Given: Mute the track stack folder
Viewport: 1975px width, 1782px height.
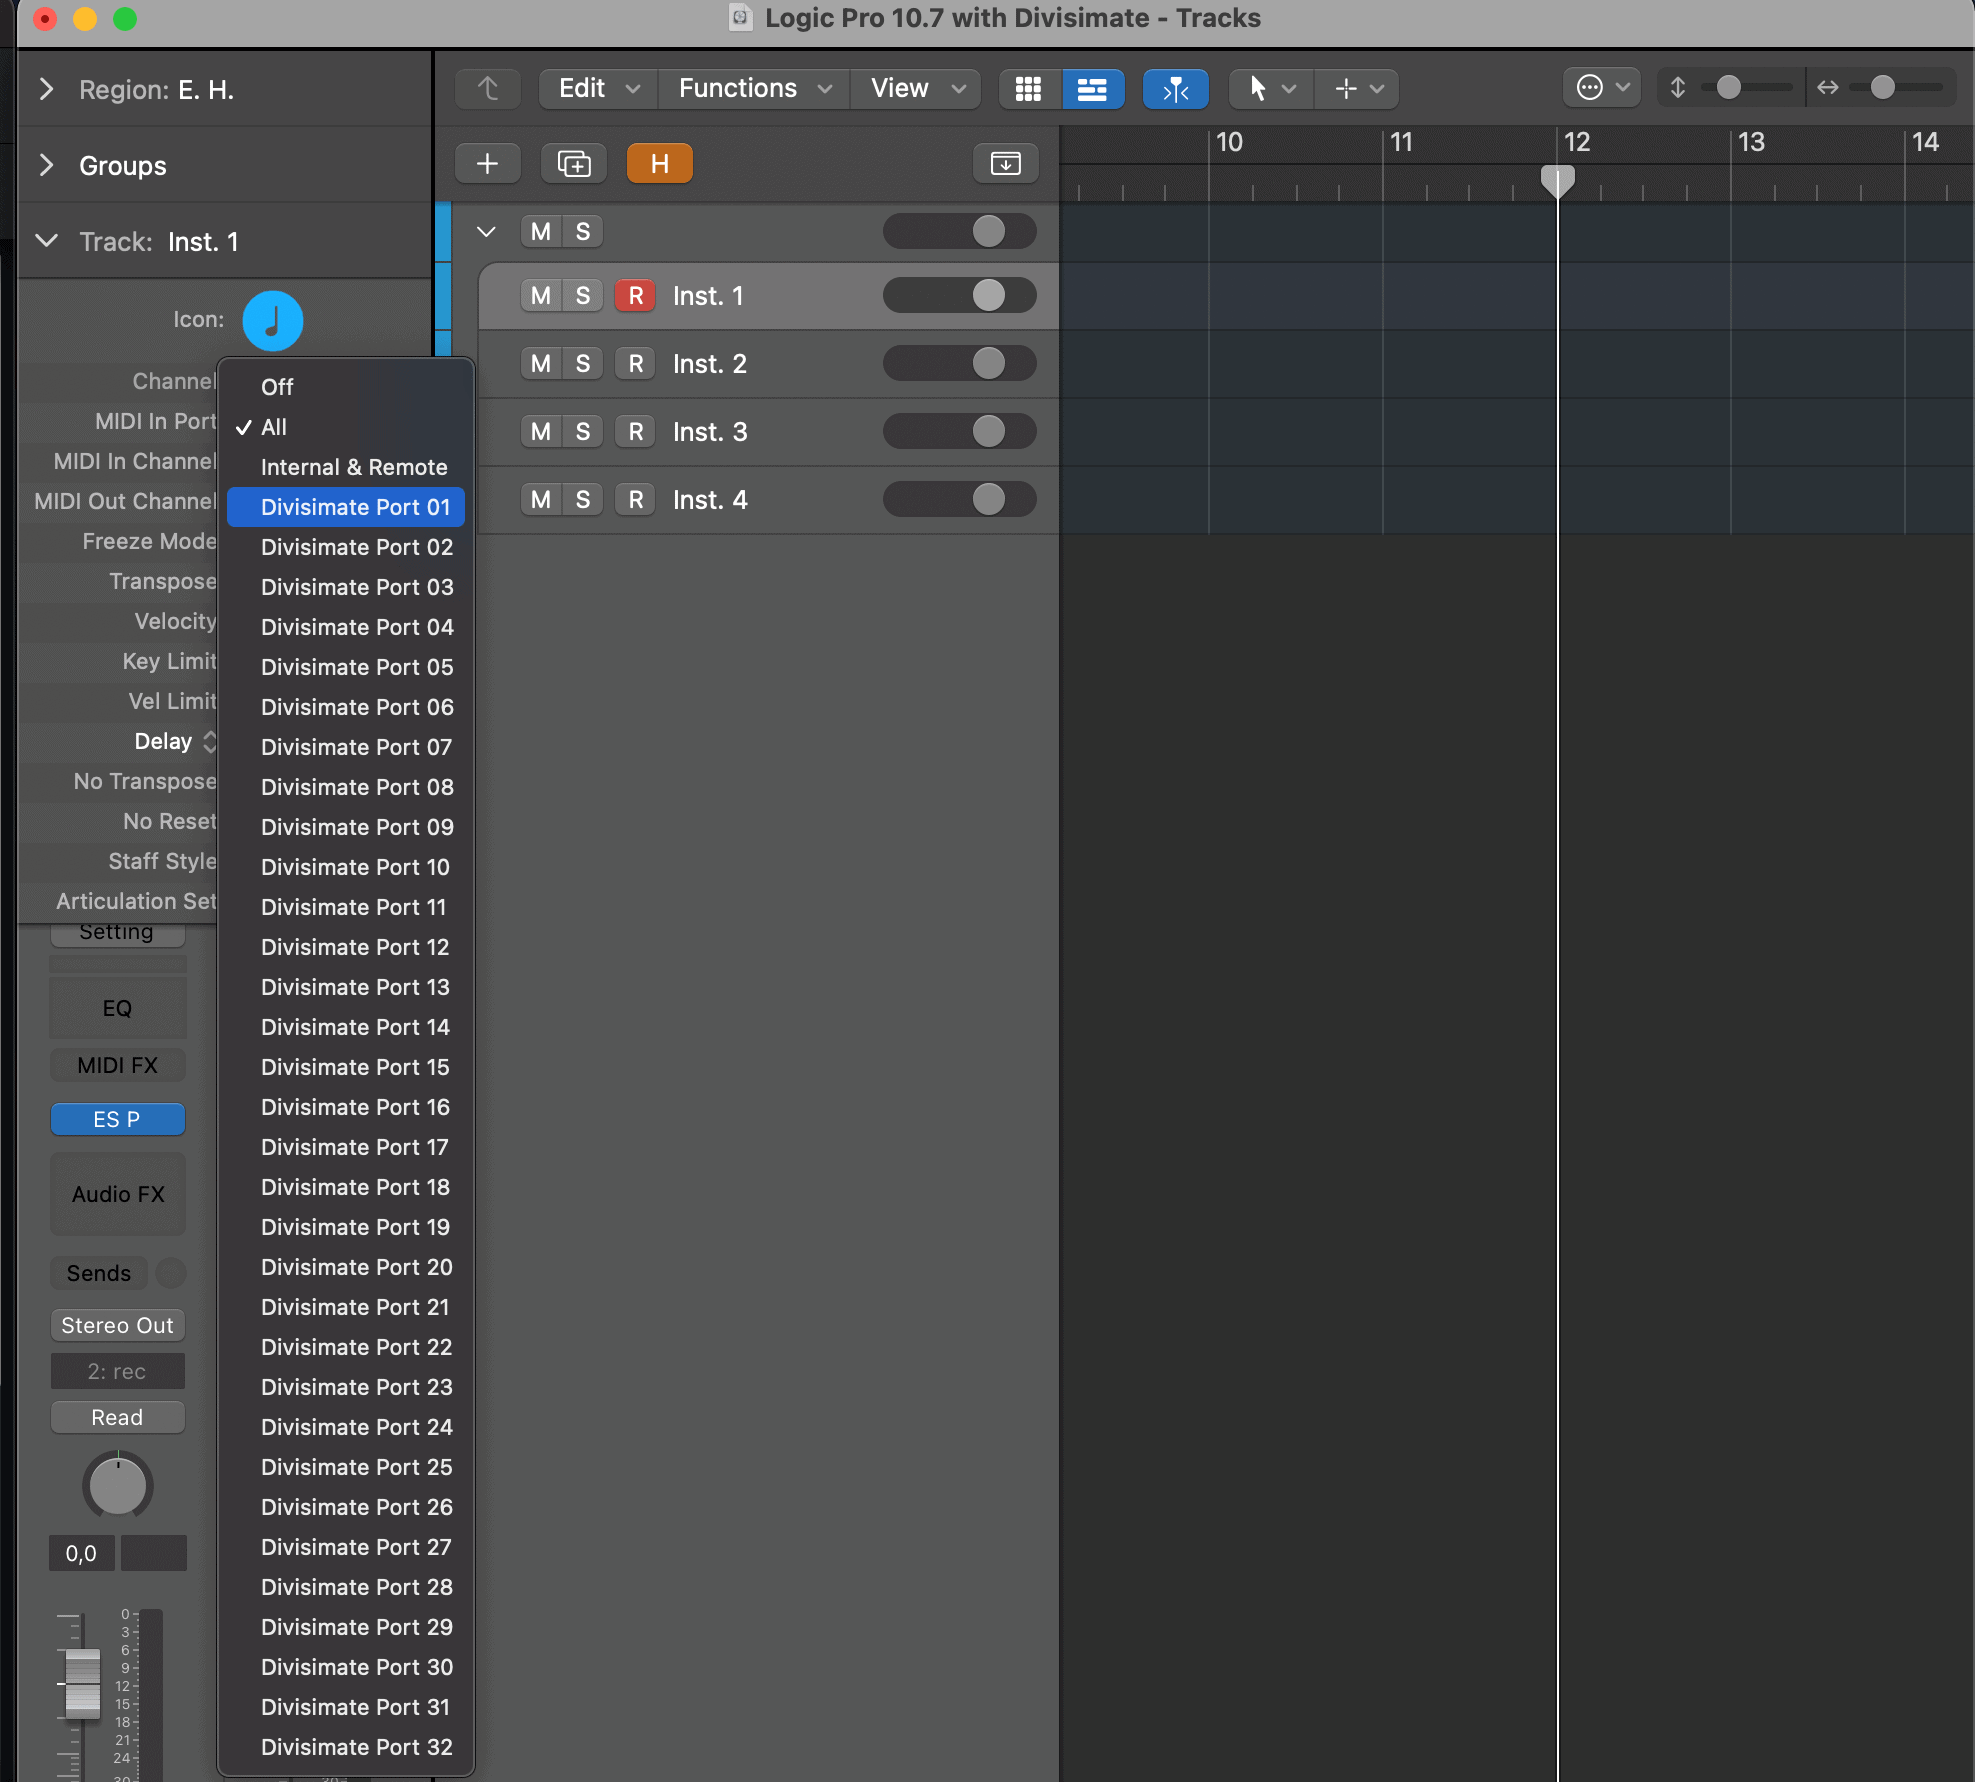Looking at the screenshot, I should point(541,232).
